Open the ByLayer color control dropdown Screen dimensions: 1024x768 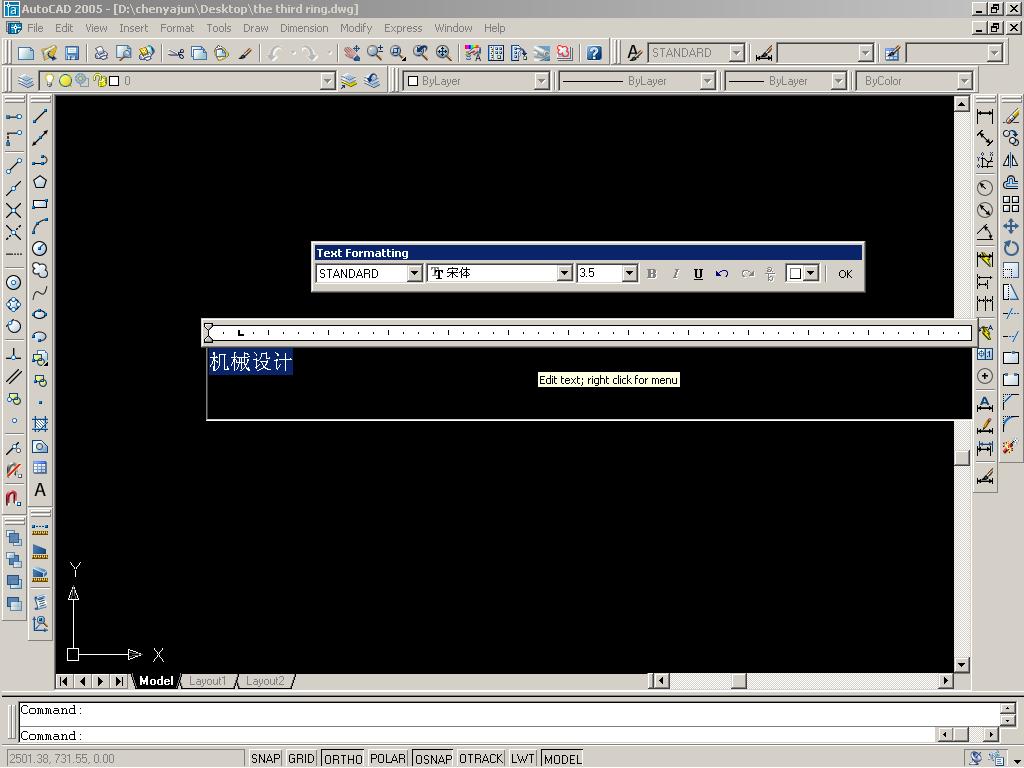pos(541,81)
